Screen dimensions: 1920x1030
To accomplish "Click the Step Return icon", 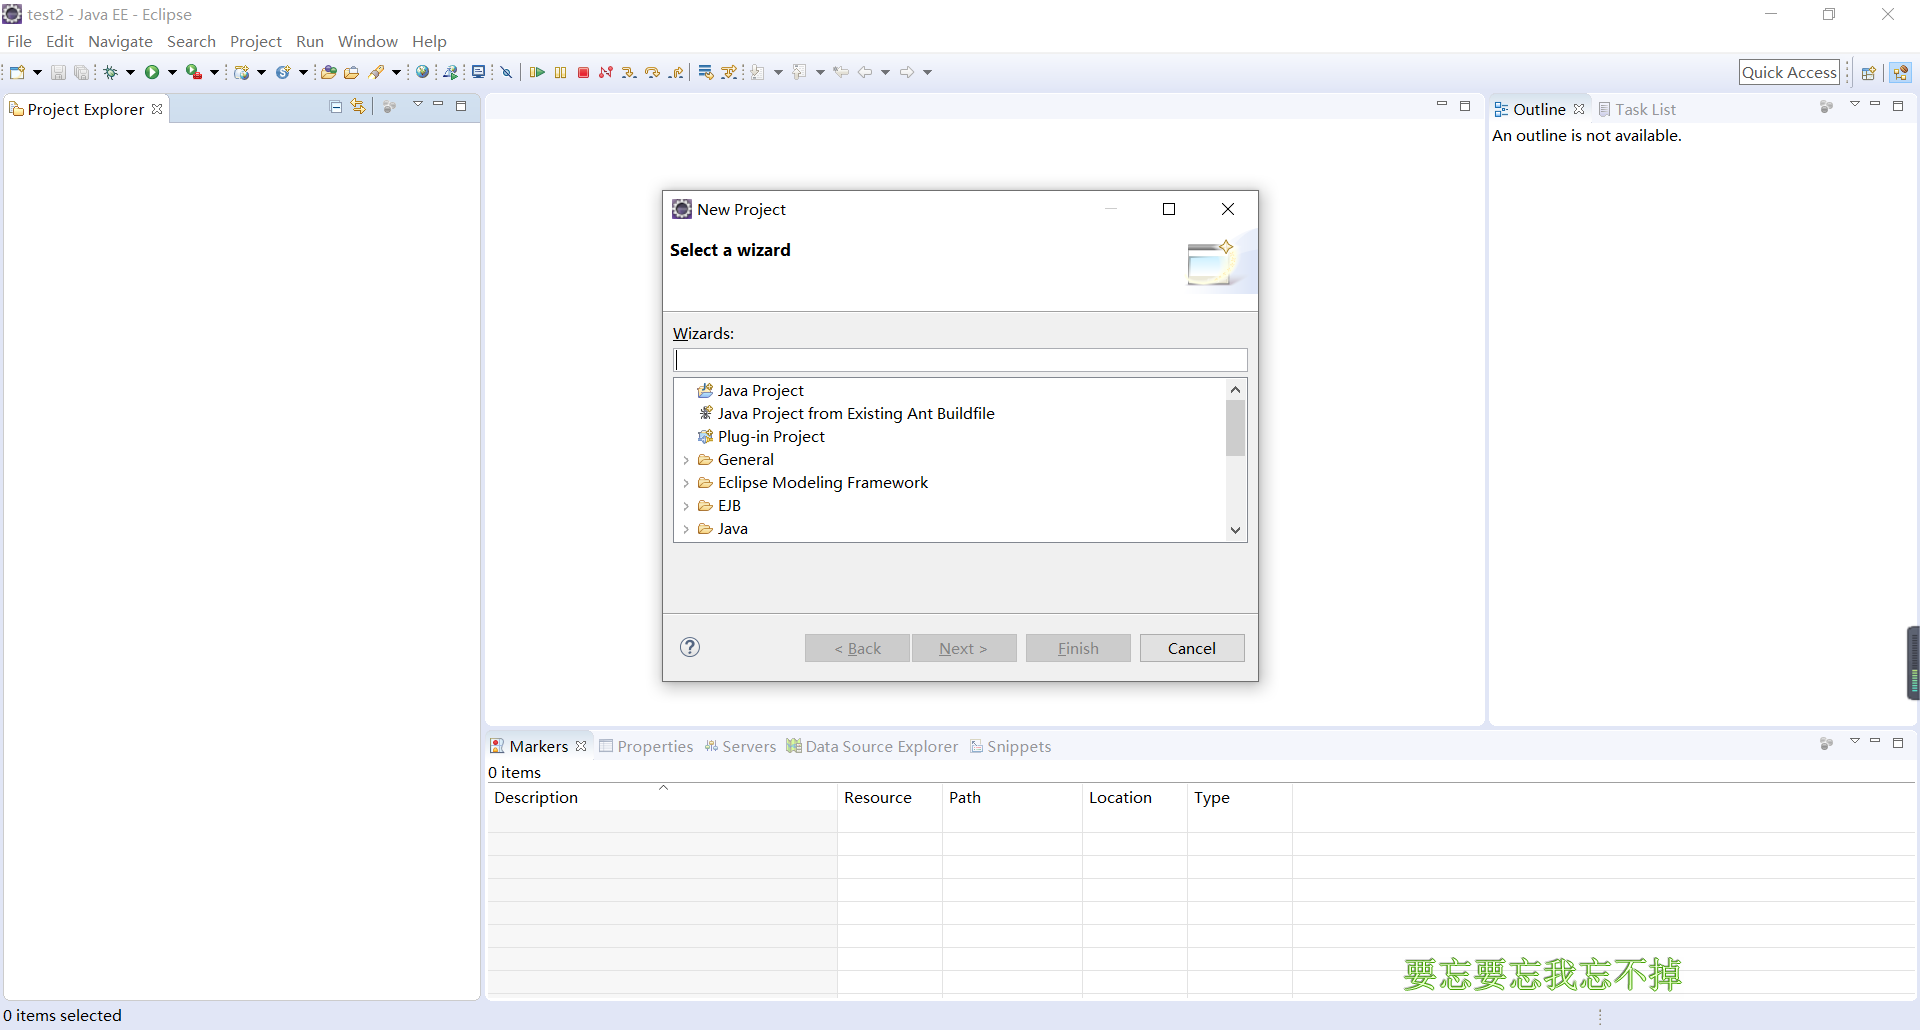I will point(677,72).
